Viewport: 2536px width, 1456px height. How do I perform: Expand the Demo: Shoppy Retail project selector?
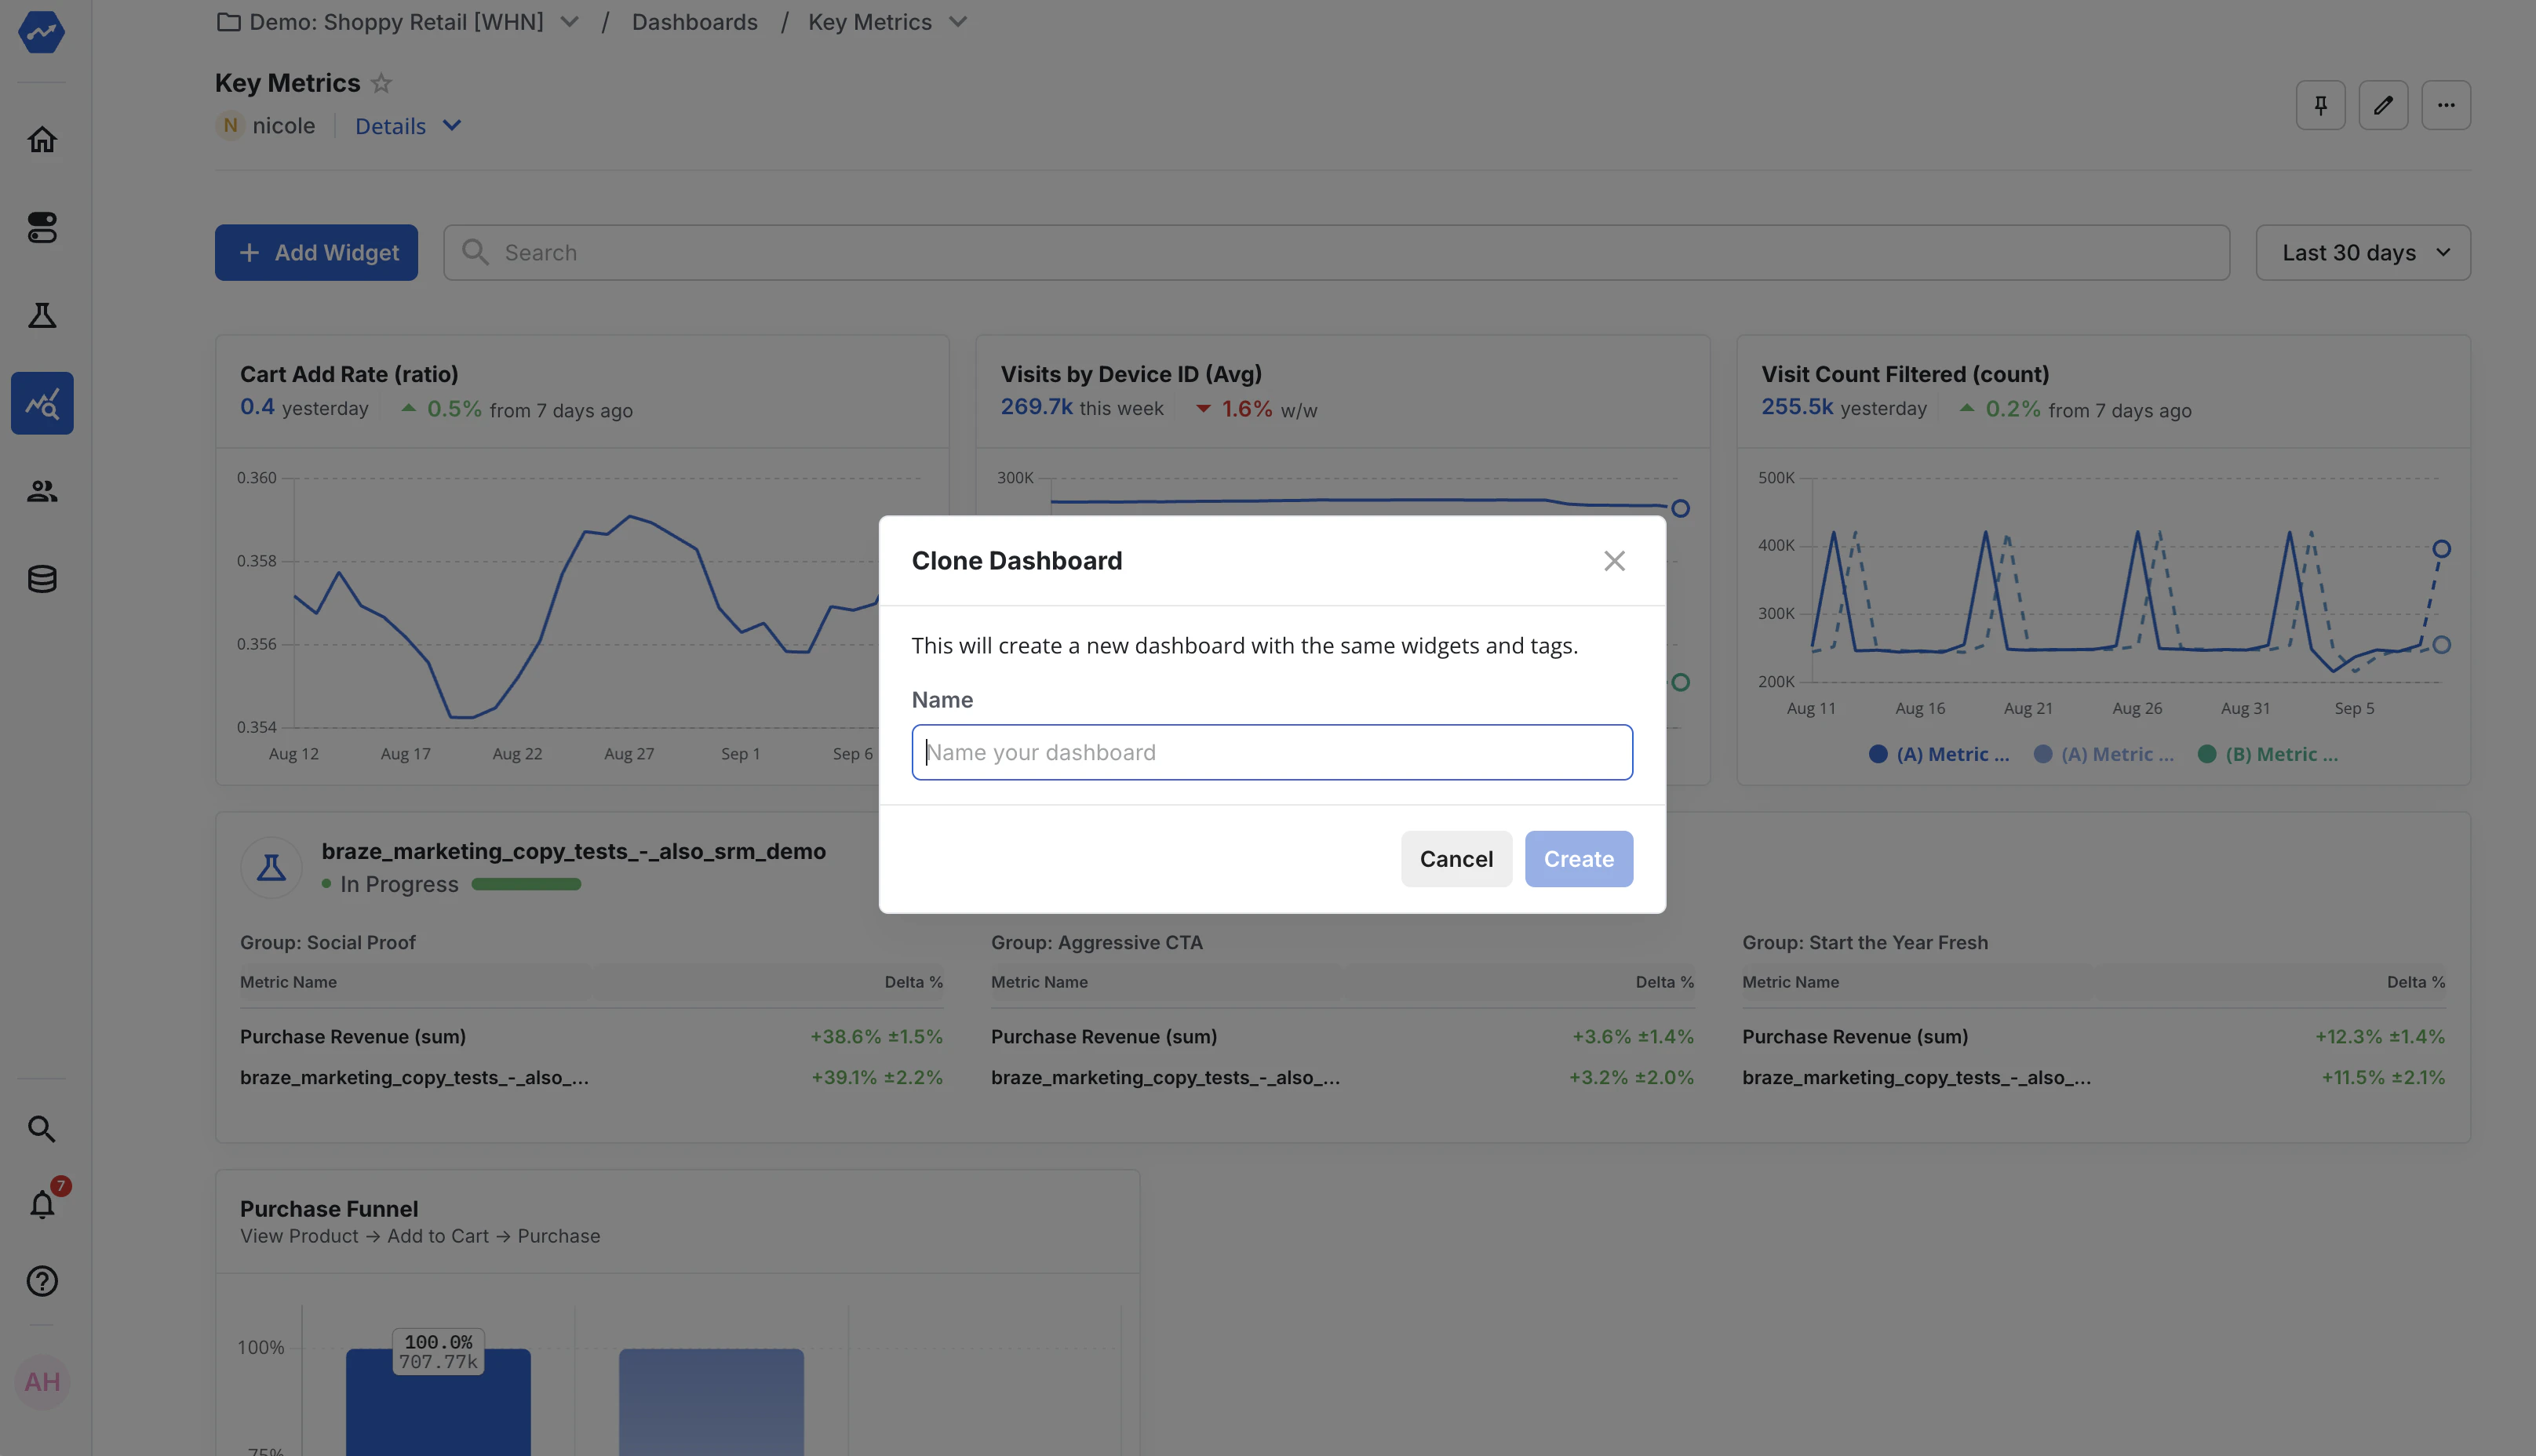click(569, 21)
